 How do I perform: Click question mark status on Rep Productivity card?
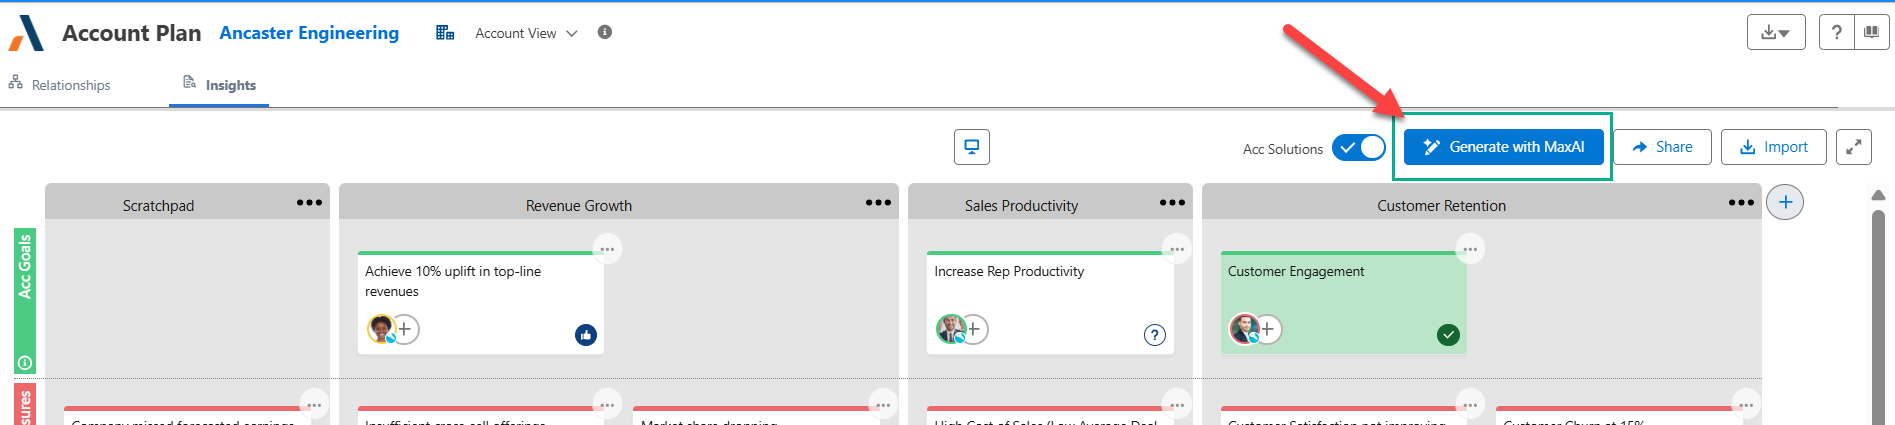tap(1155, 335)
